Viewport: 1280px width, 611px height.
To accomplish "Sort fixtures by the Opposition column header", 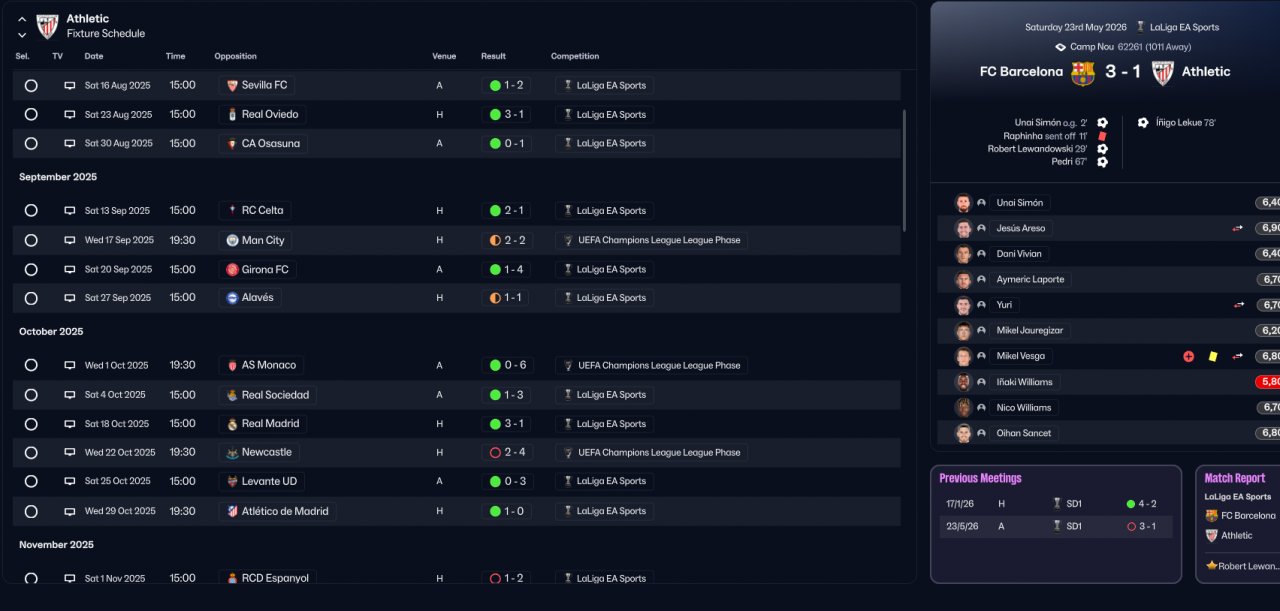I will coord(235,57).
